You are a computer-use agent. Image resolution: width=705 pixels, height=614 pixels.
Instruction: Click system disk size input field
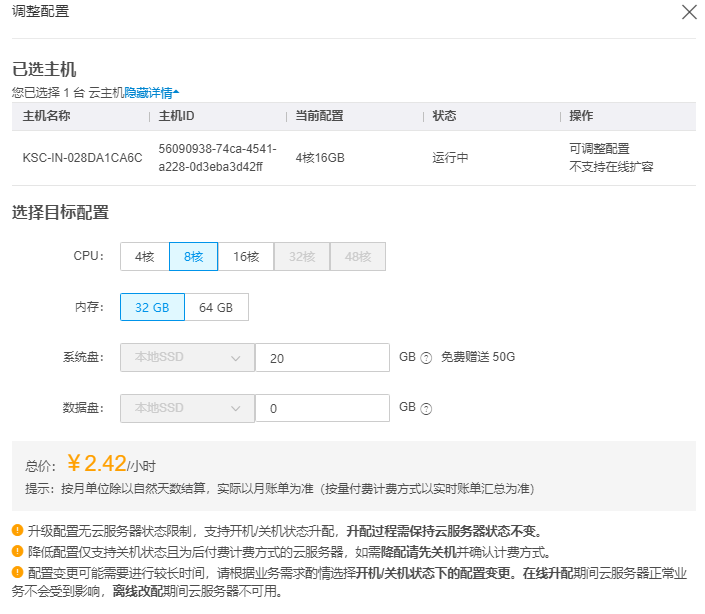click(x=322, y=358)
